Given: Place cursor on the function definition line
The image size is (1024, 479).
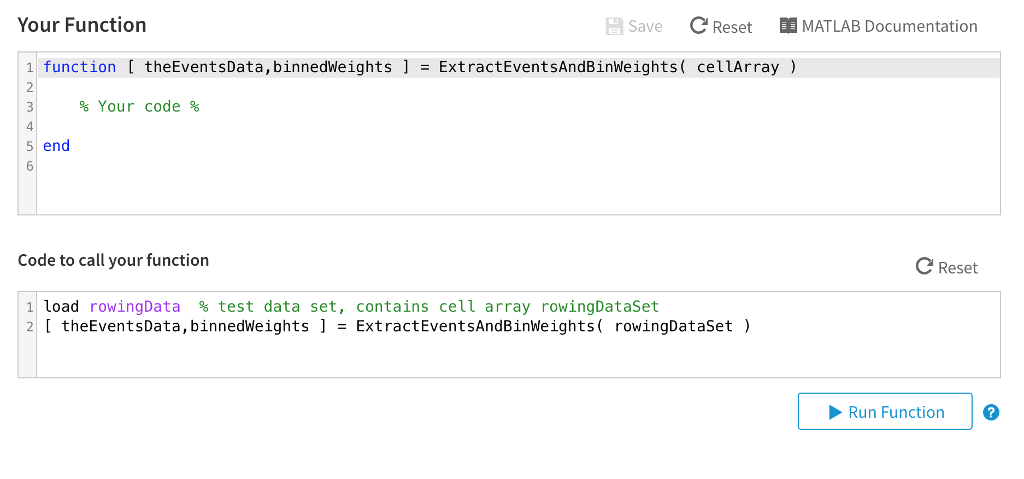Looking at the screenshot, I should click(x=519, y=67).
